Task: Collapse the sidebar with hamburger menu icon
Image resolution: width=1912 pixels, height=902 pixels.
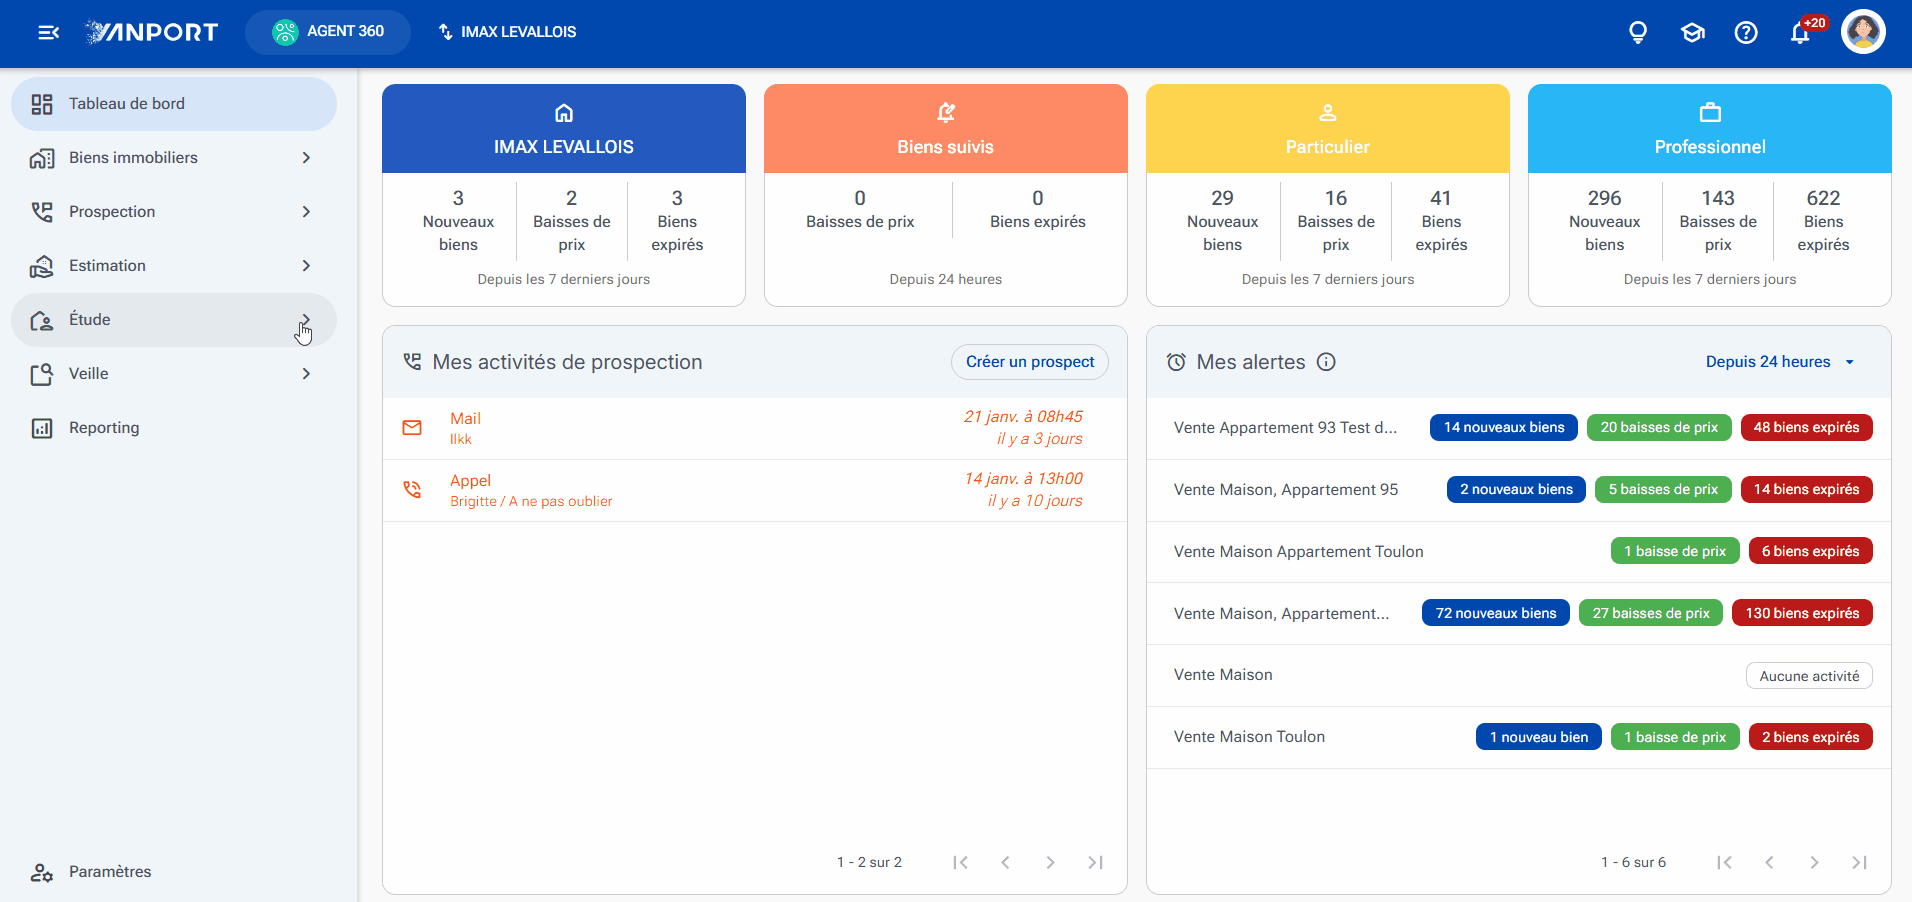Action: click(x=48, y=32)
